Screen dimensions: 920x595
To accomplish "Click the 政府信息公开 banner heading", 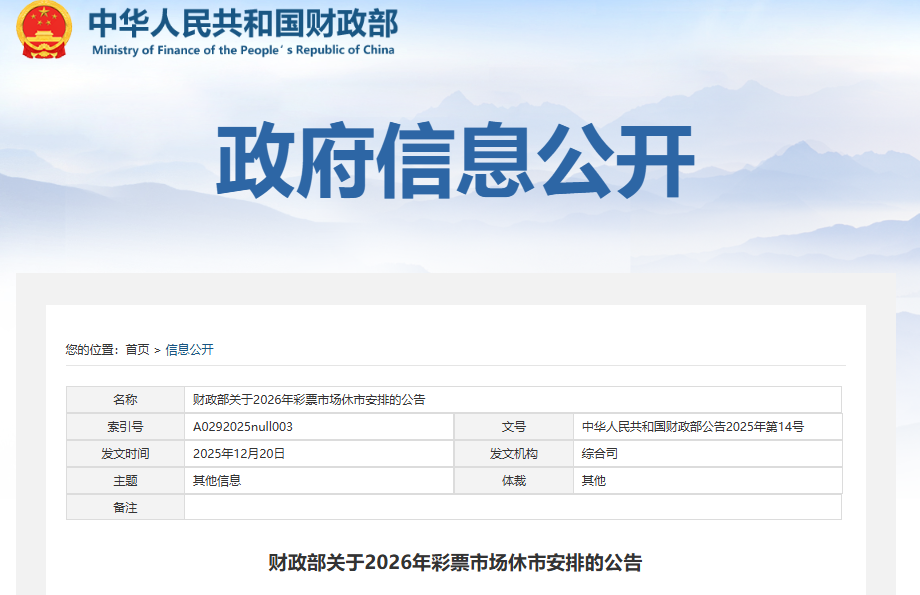I will pyautogui.click(x=455, y=162).
